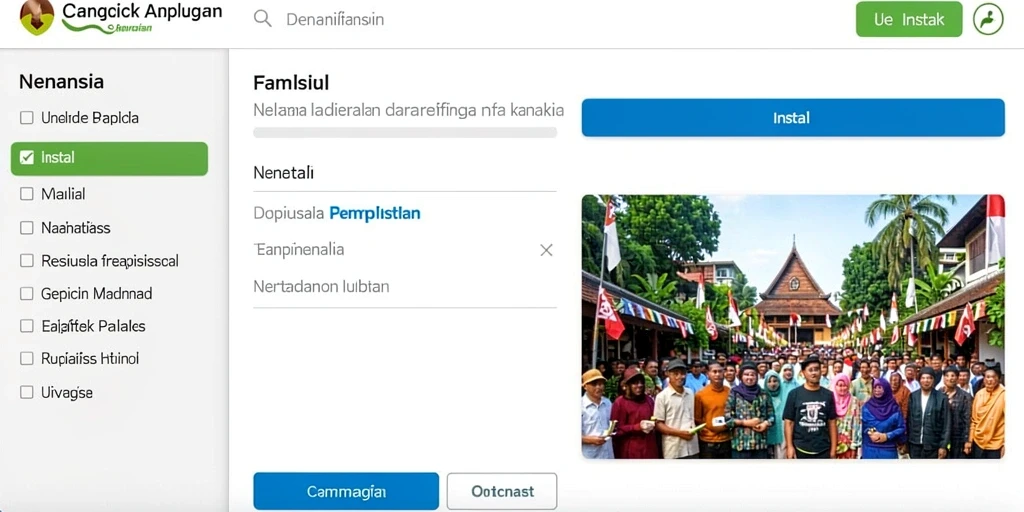Image resolution: width=1024 pixels, height=512 pixels.
Task: Check the Rupiaiiss Htiinol box
Action: (27, 359)
